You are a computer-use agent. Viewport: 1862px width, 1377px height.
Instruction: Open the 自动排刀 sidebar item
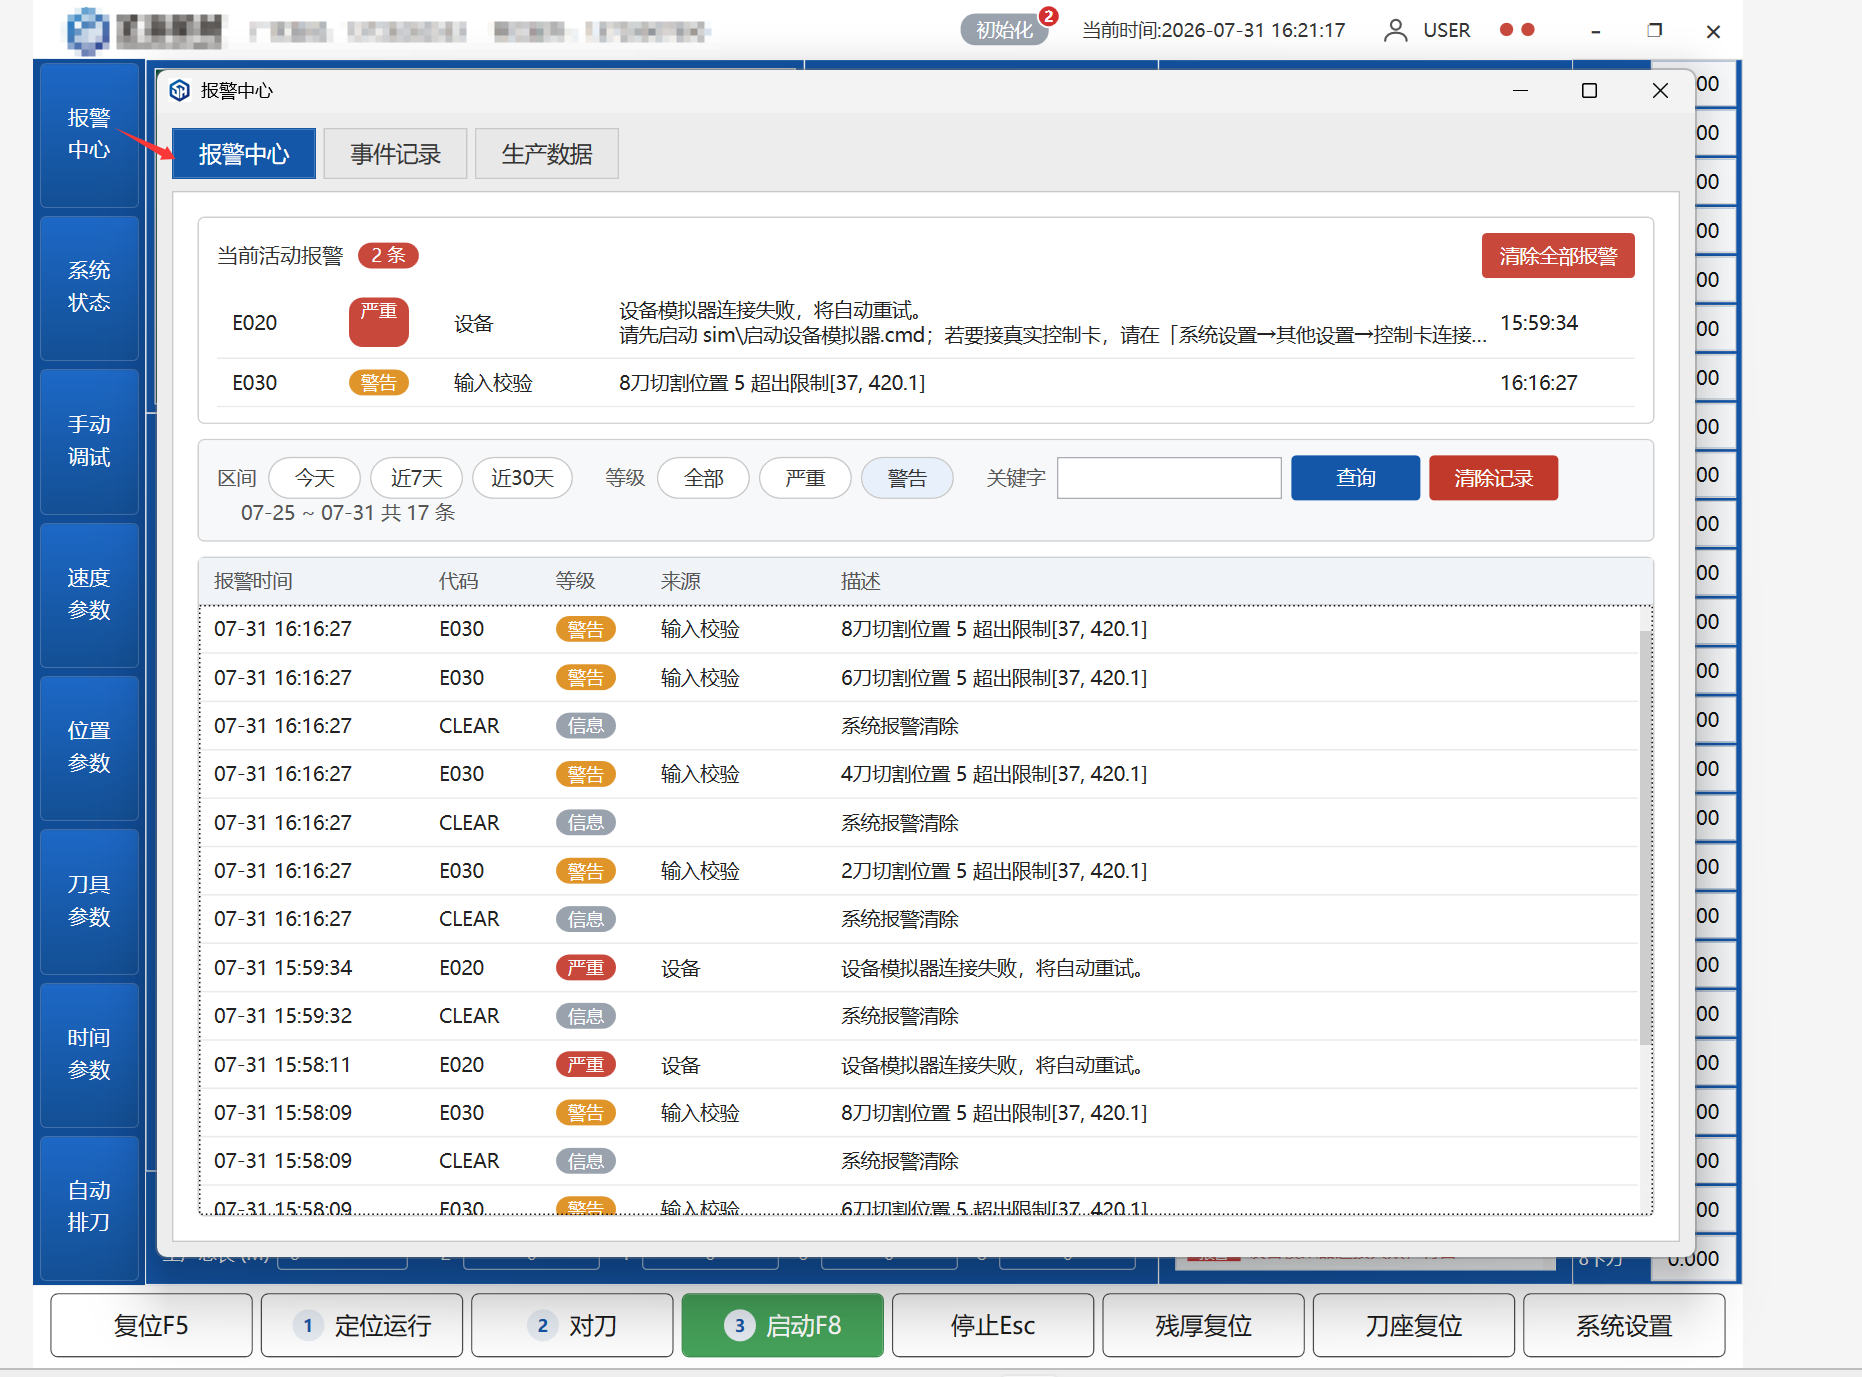pyautogui.click(x=89, y=1207)
